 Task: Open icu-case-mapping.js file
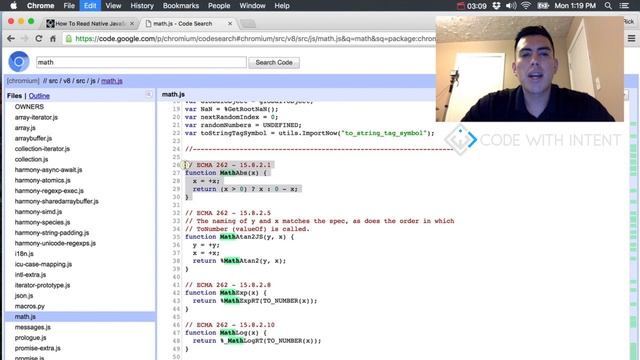43,264
